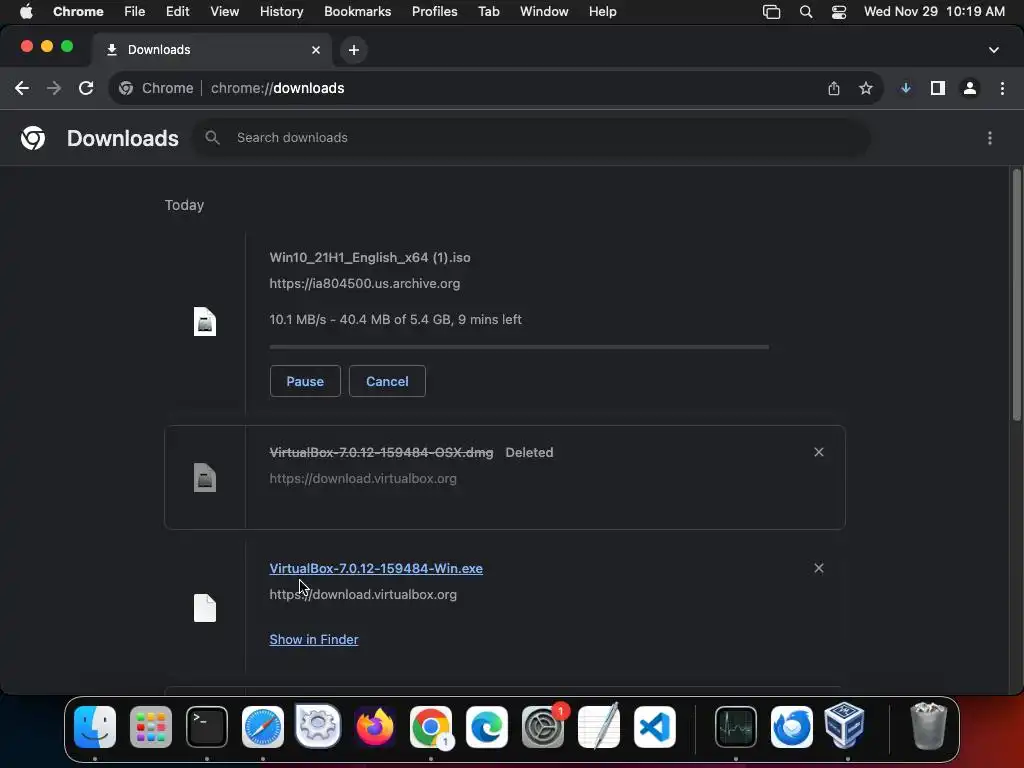This screenshot has height=768, width=1024.
Task: Remove VirtualBox Win.exe entry from list
Action: pos(819,568)
